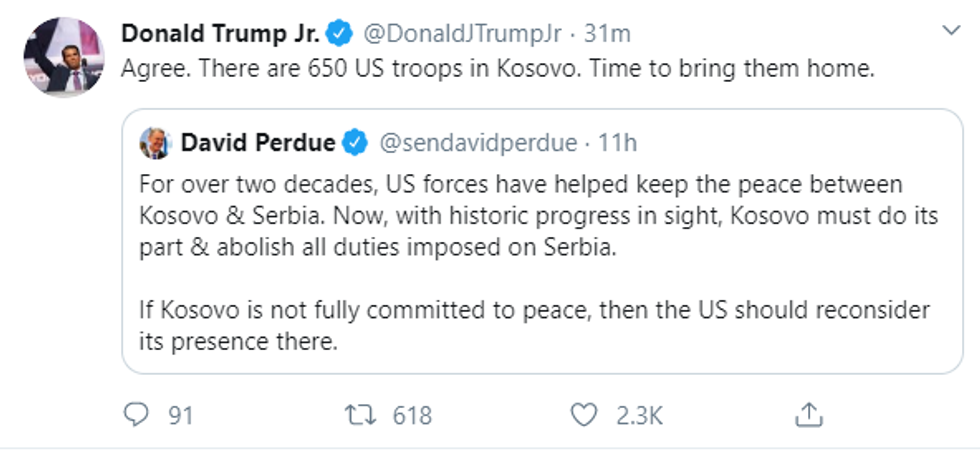The width and height of the screenshot is (980, 450).
Task: Open quoted tweet paragraph starting "For over two decades"
Action: [x=520, y=216]
